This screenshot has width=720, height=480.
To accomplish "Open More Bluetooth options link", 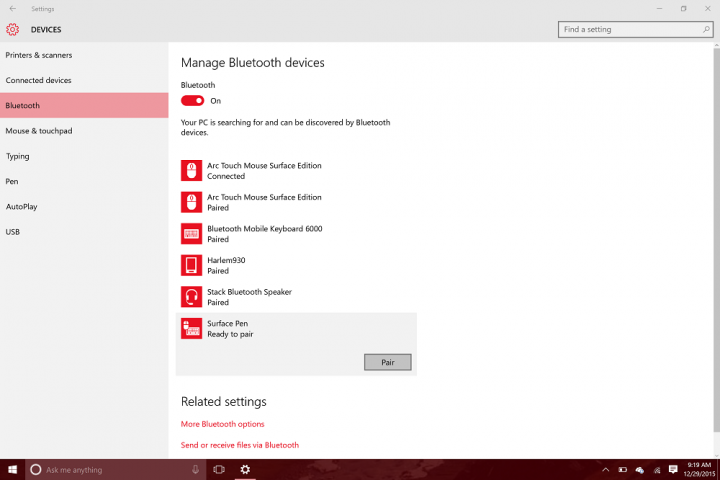I will (x=222, y=424).
